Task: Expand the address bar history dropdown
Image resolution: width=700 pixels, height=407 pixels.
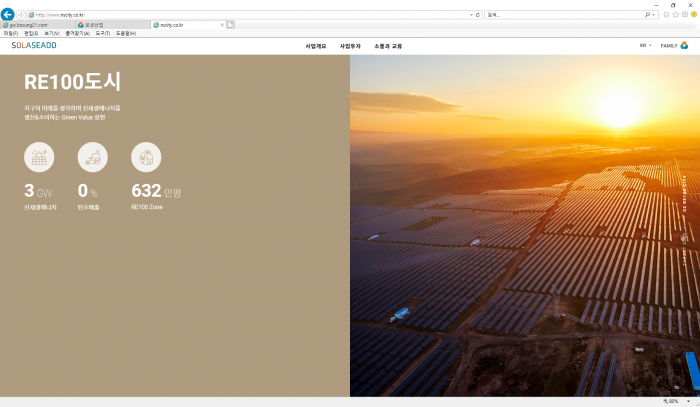Action: [x=471, y=15]
